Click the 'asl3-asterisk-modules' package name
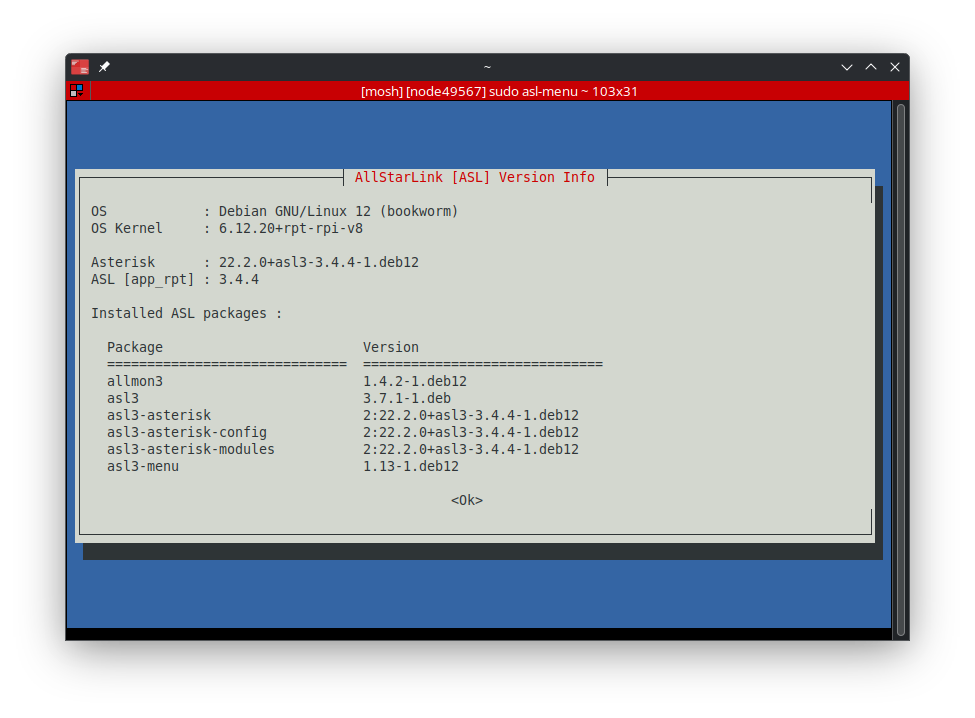Viewport: 975px width, 718px height. point(190,449)
